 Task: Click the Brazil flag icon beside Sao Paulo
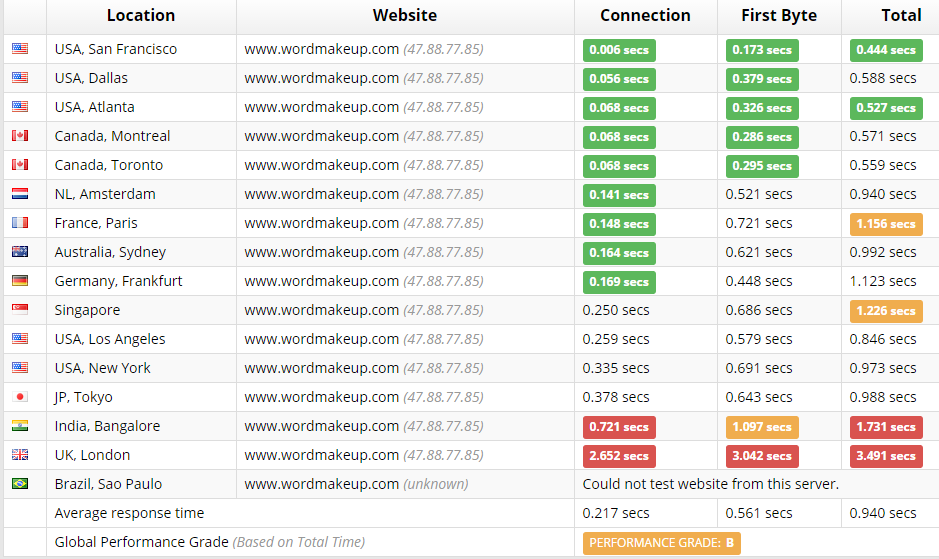[20, 484]
